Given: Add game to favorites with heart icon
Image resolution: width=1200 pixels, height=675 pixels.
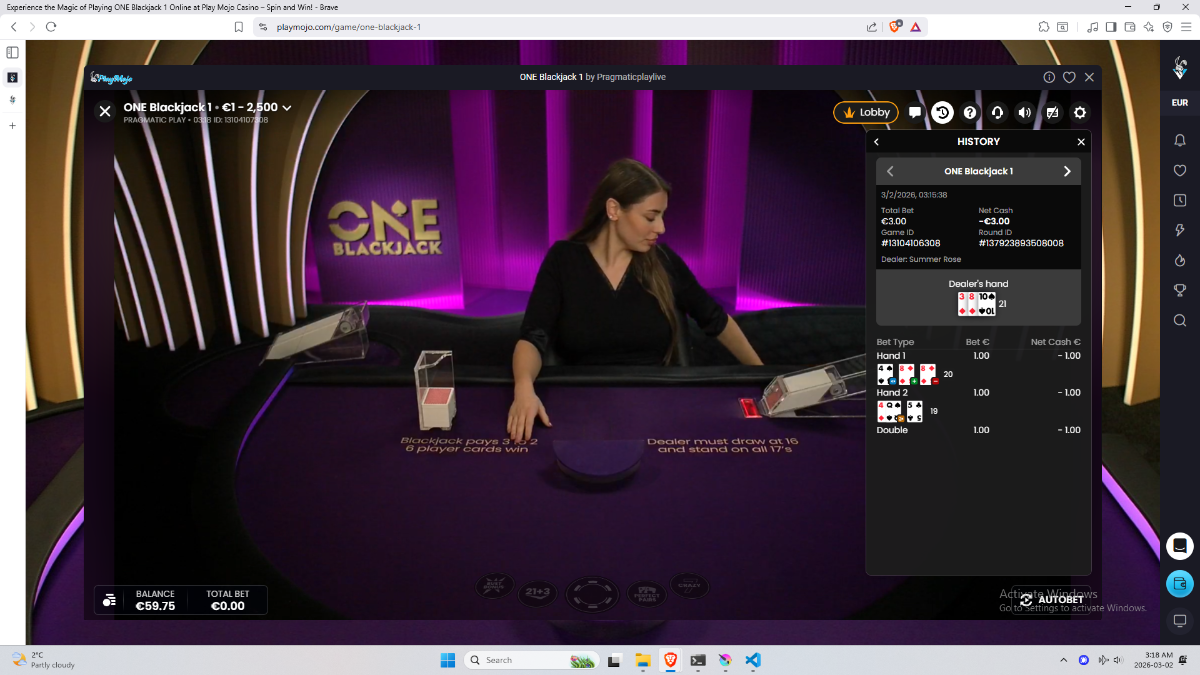Looking at the screenshot, I should click(x=1069, y=77).
